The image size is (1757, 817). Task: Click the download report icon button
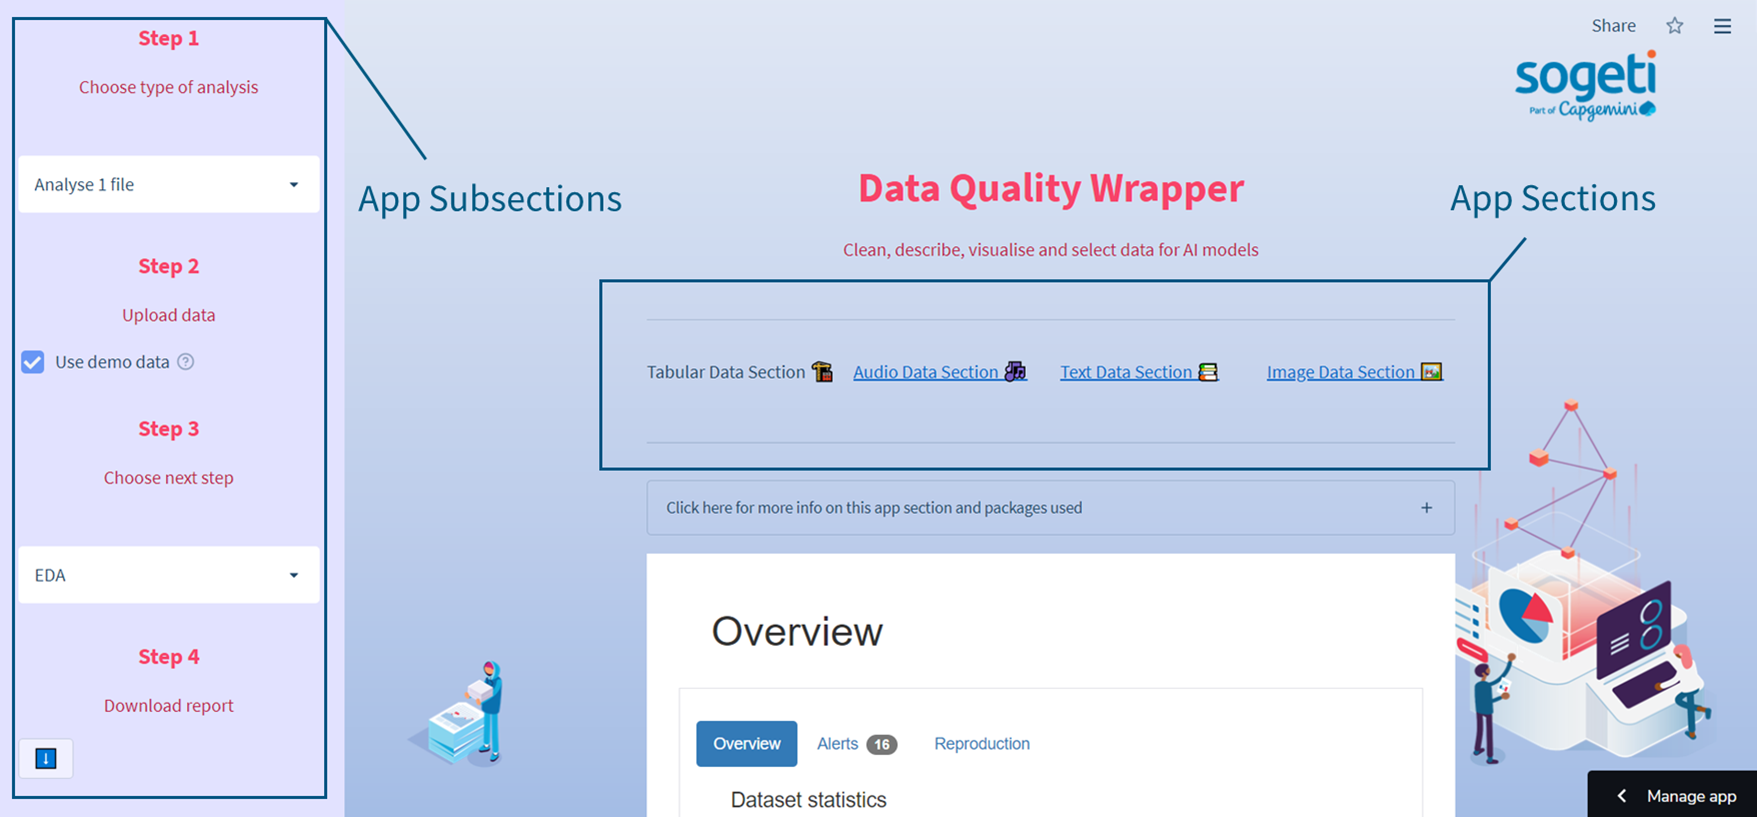coord(46,758)
